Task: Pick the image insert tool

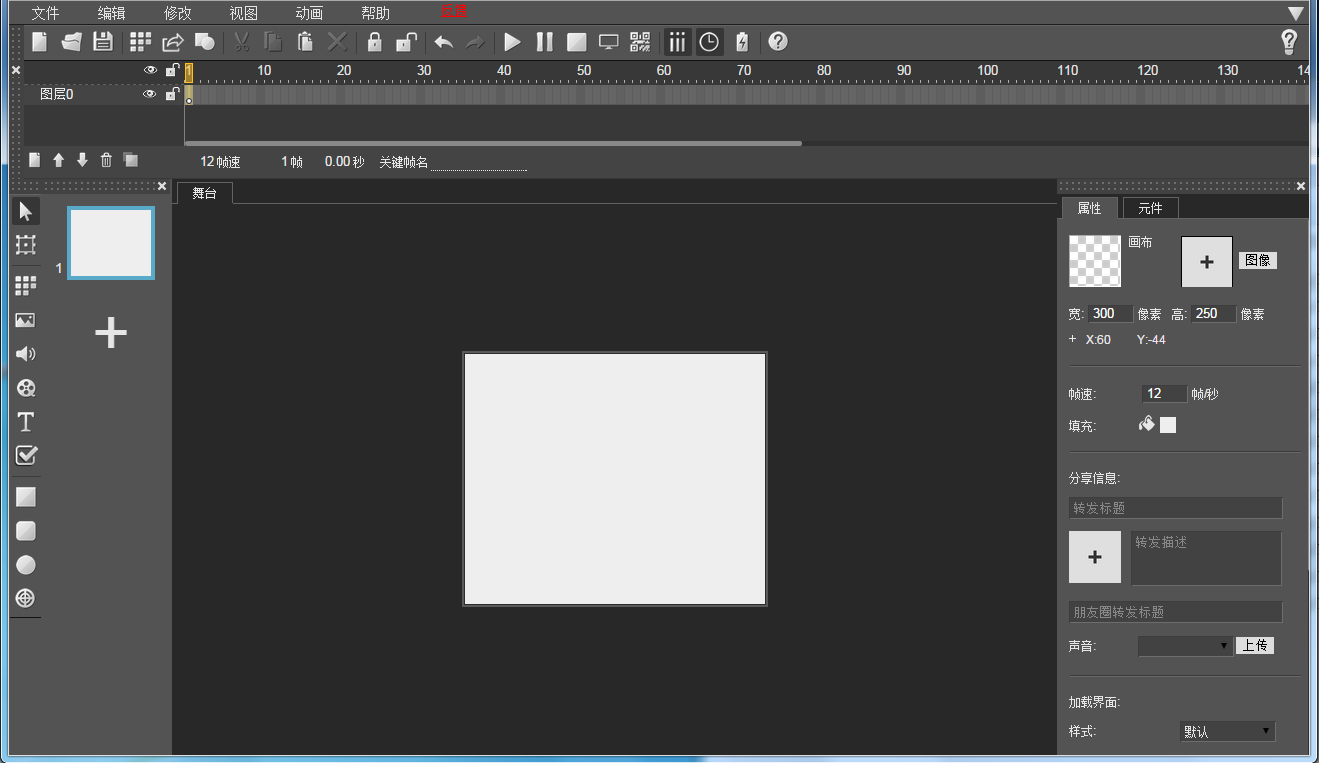Action: tap(26, 320)
